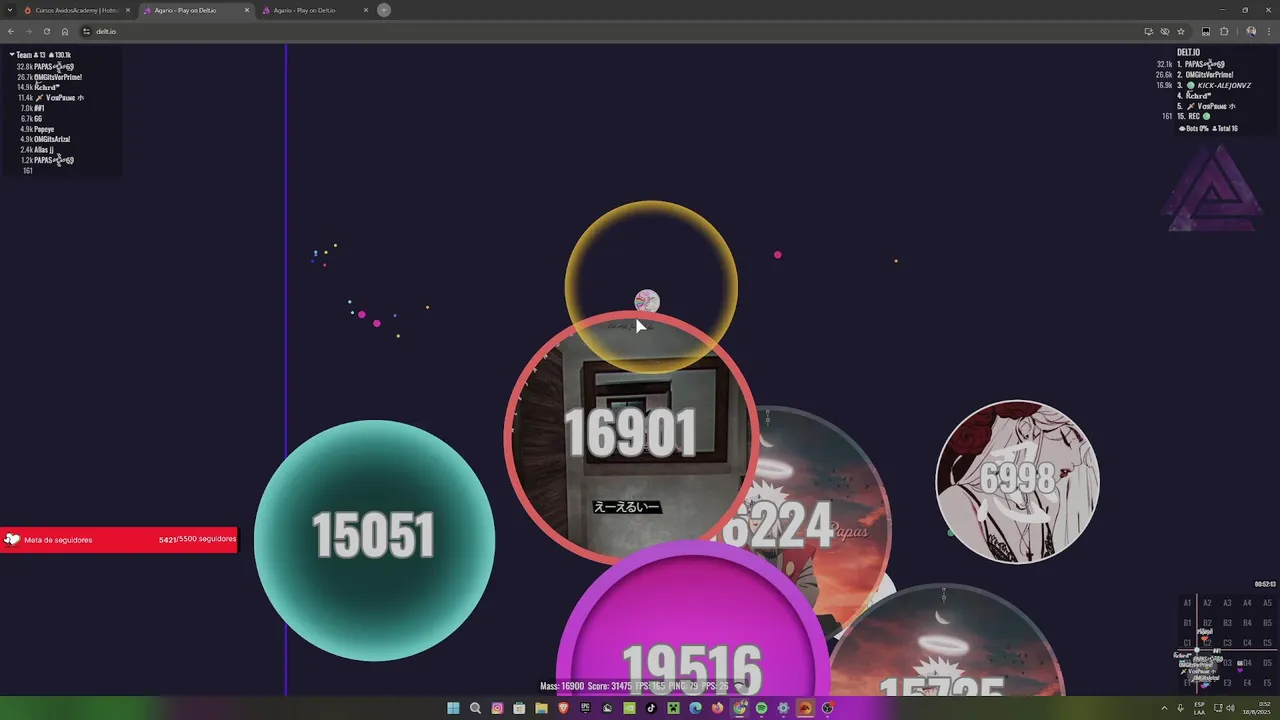
Task: Click the player cell showing mass 16901
Action: tap(630, 437)
